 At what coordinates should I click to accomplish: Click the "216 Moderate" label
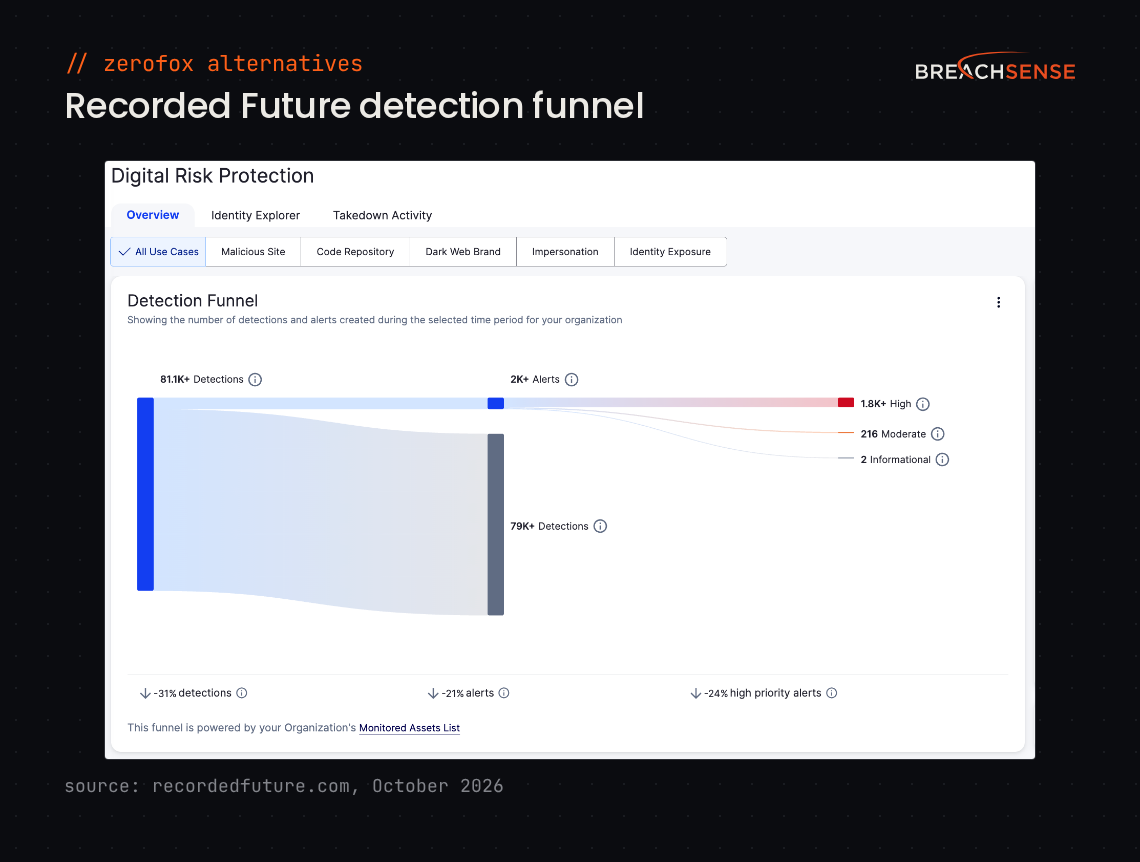tap(893, 434)
